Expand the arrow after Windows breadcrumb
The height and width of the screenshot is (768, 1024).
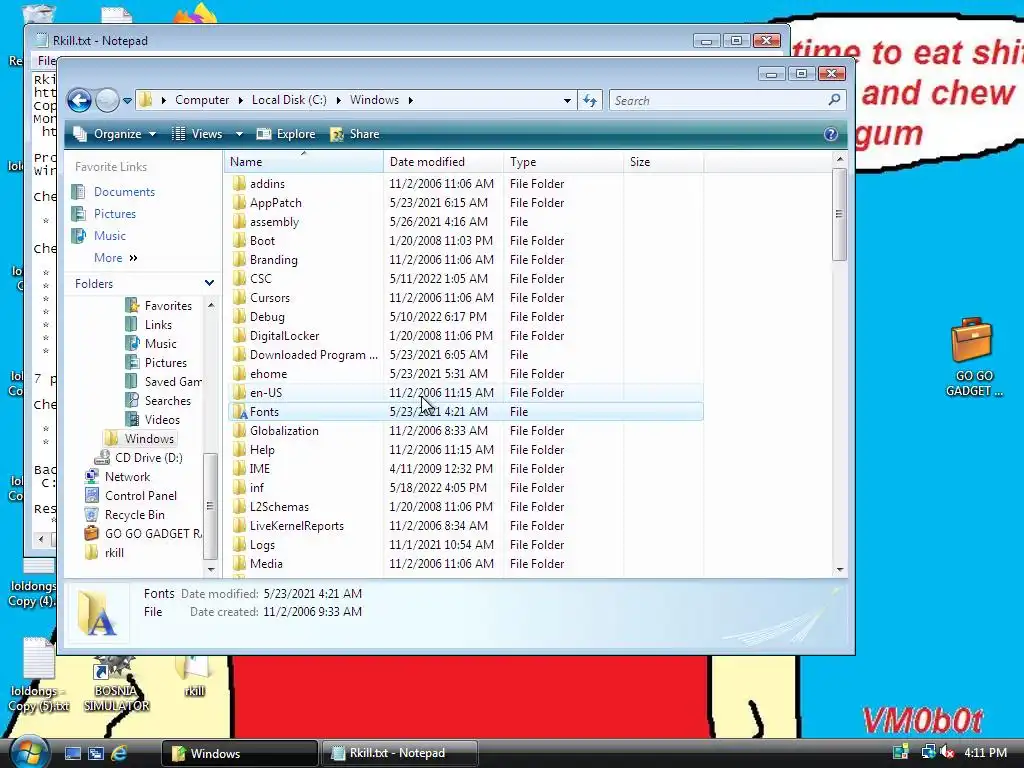[411, 100]
